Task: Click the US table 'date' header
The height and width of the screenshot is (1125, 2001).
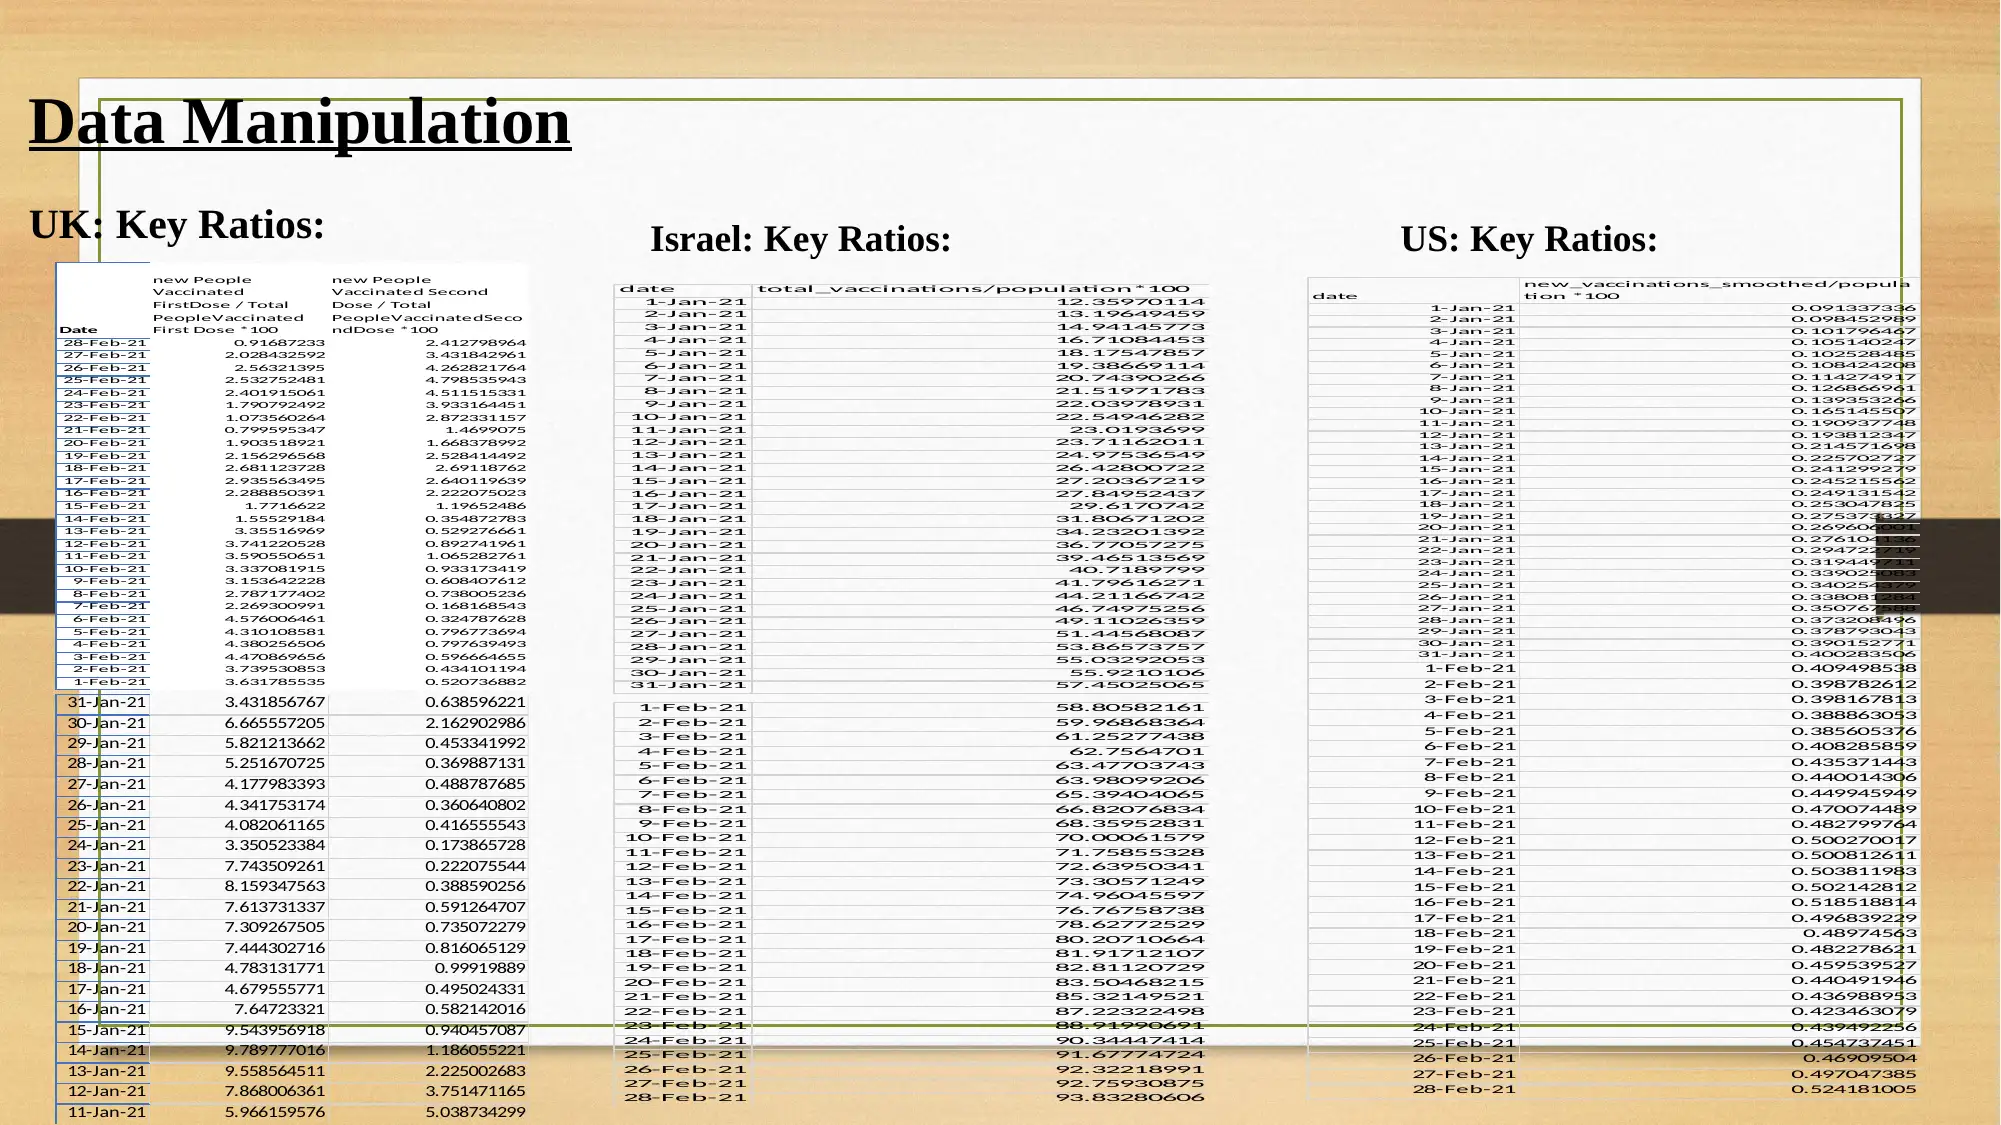Action: tap(1335, 296)
